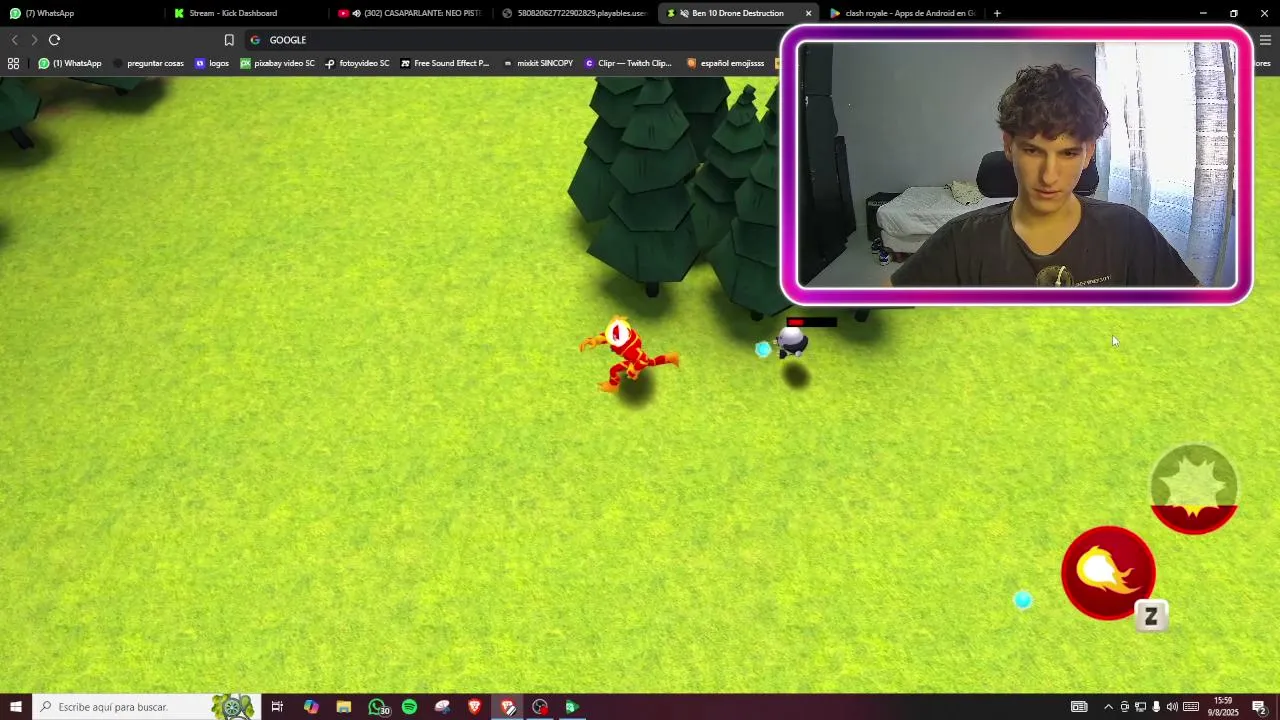The width and height of the screenshot is (1280, 720).
Task: Open Spotify from the taskbar
Action: point(410,707)
